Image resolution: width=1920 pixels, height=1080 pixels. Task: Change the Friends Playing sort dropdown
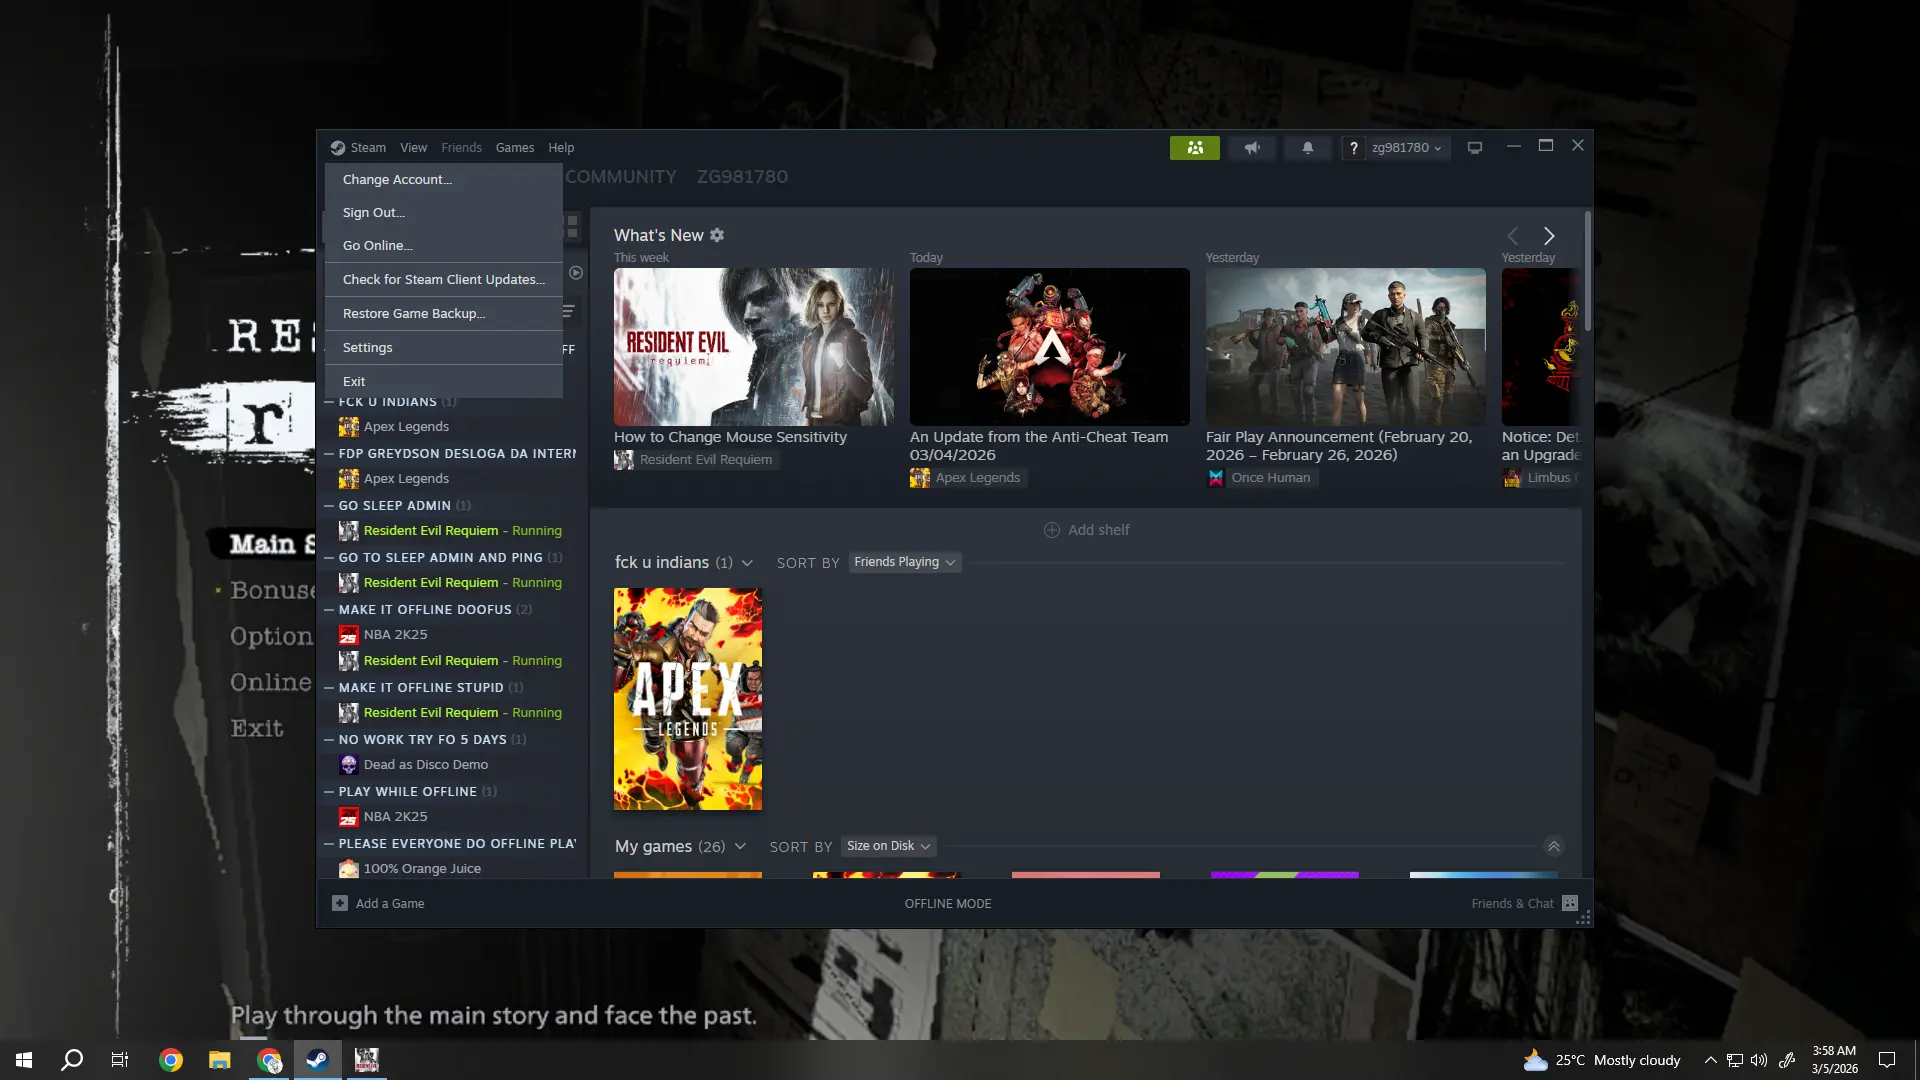(905, 562)
